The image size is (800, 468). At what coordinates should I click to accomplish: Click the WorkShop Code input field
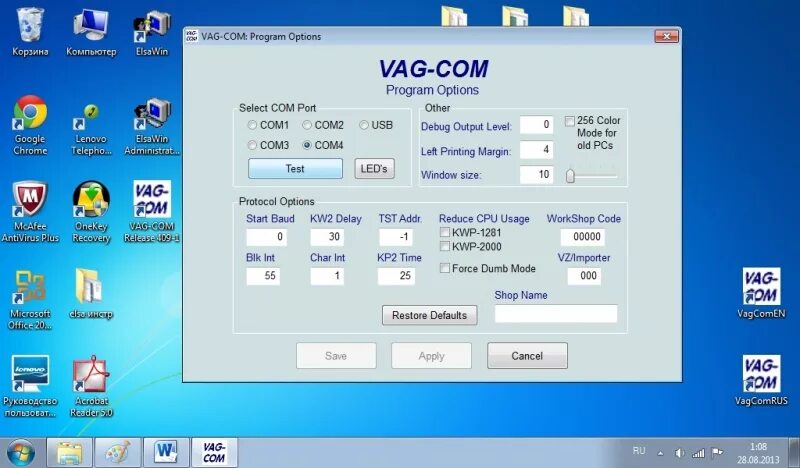[x=583, y=237]
